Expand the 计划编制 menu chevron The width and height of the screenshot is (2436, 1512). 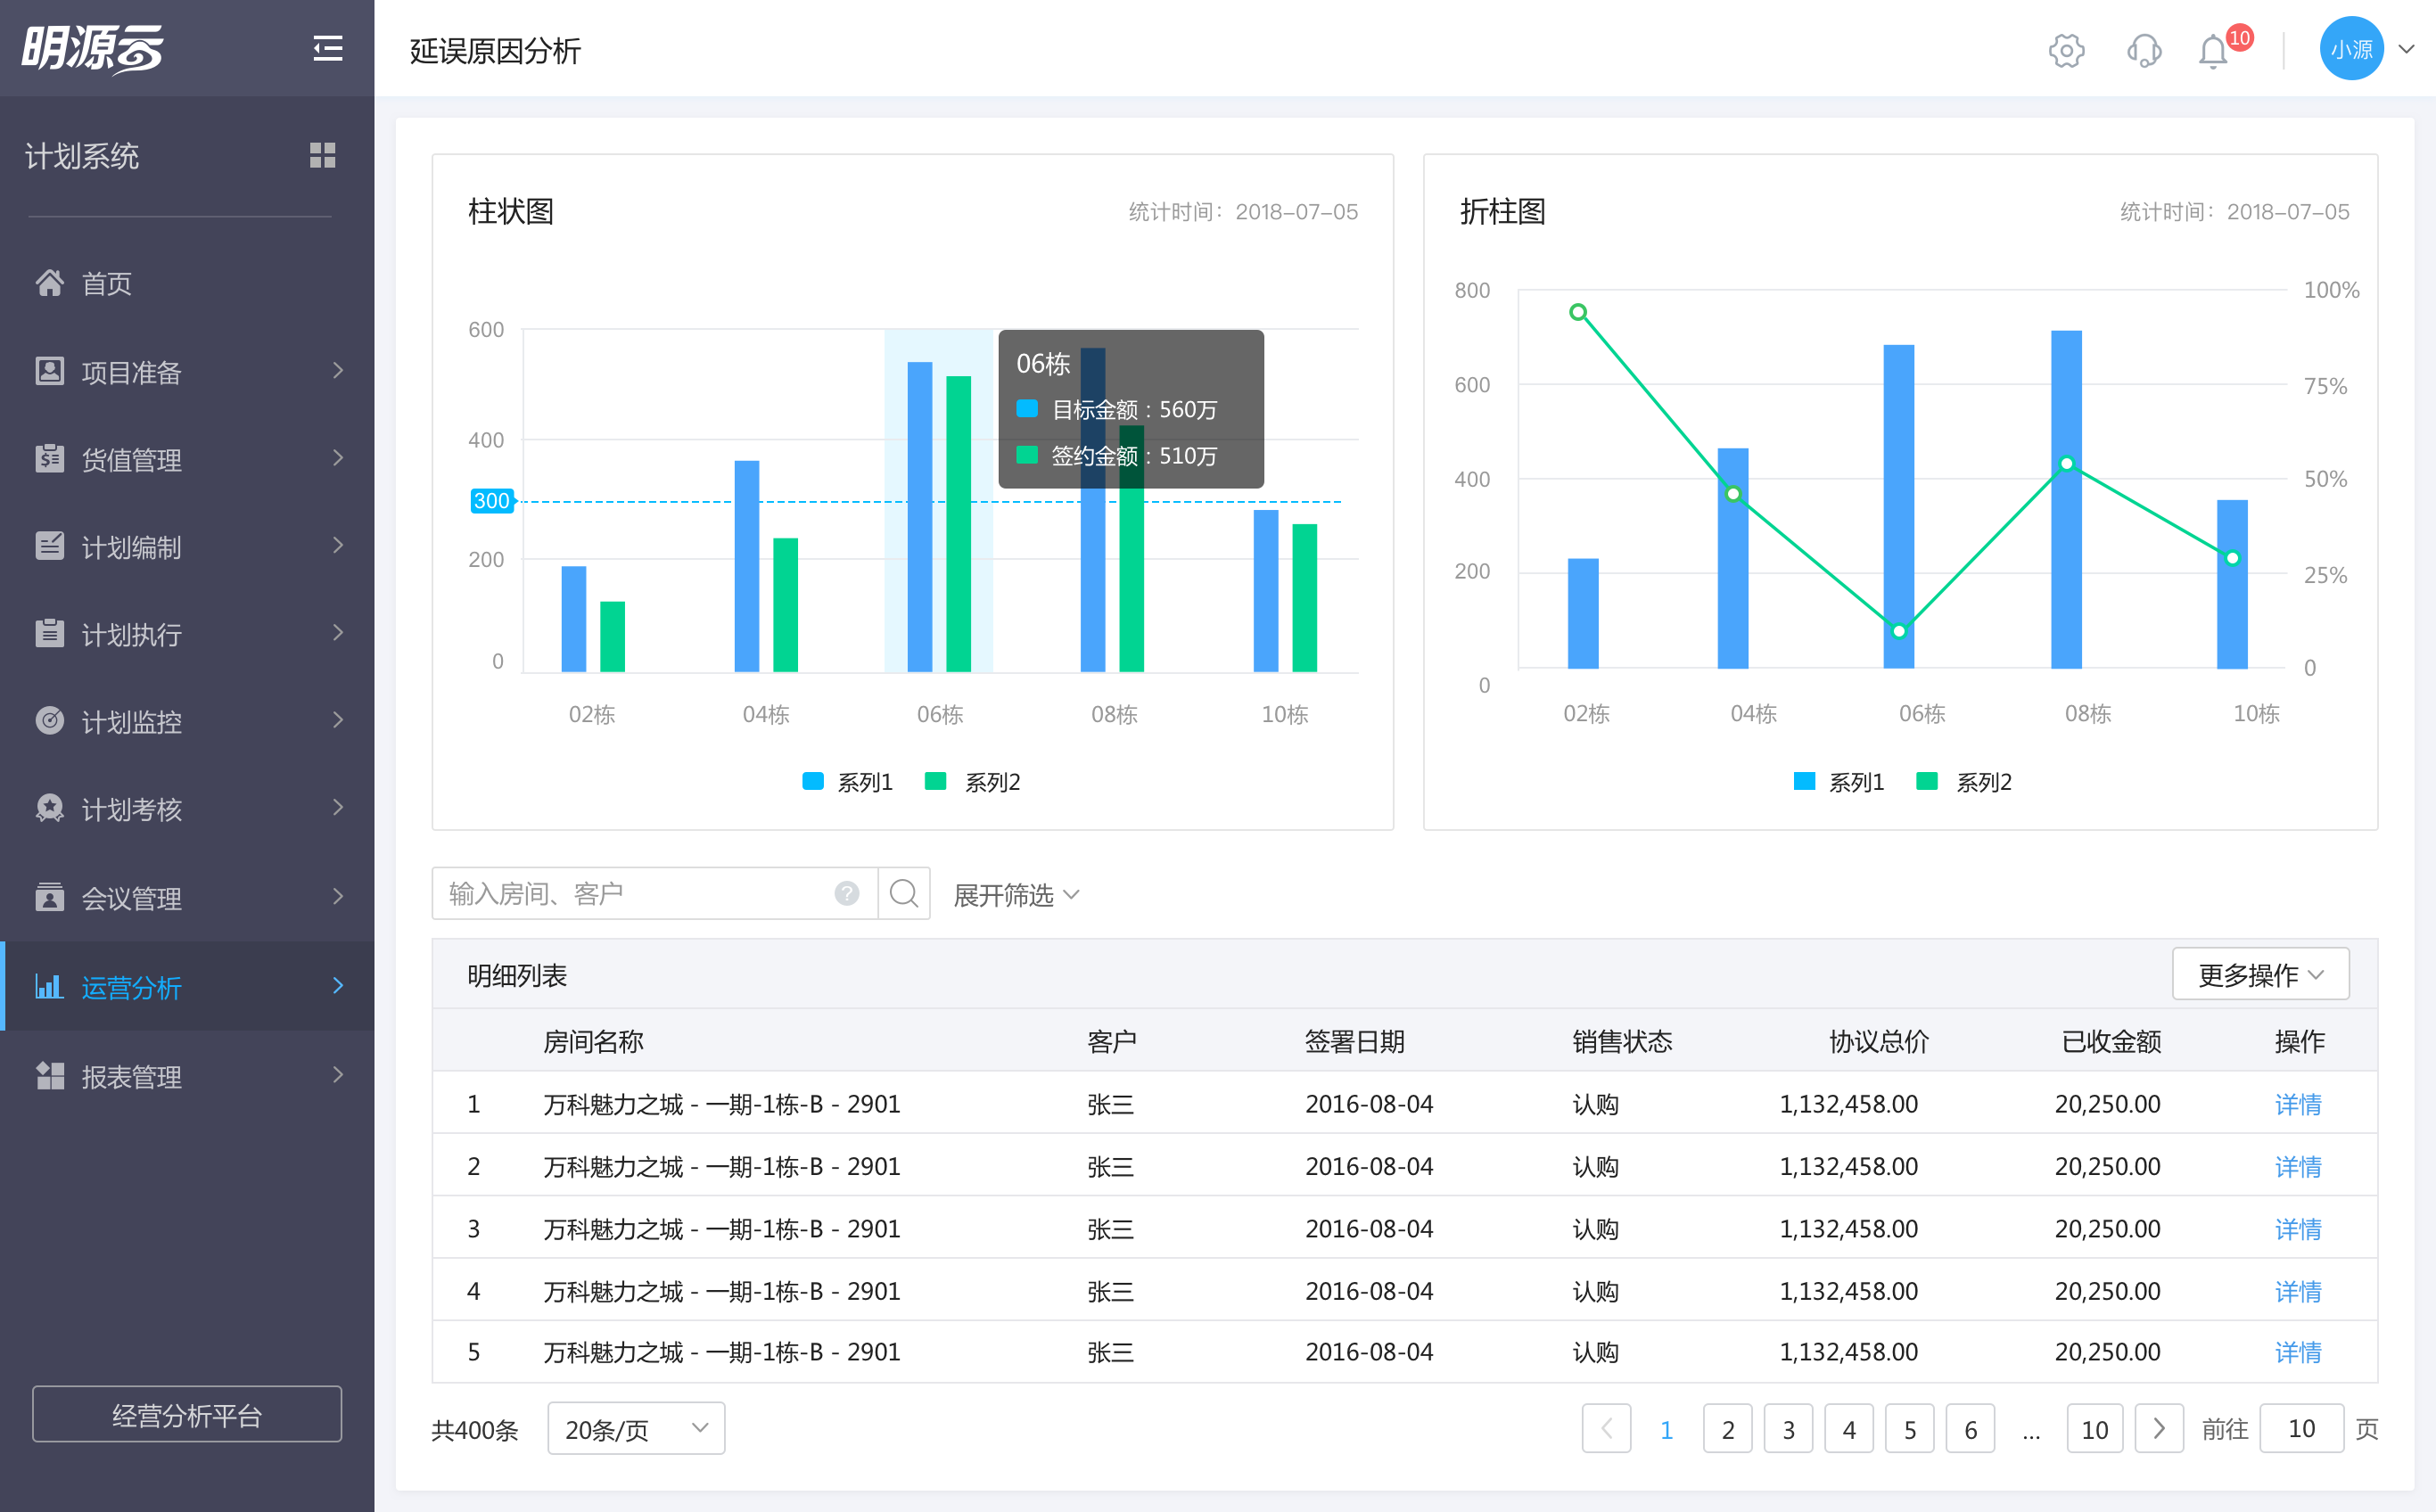pyautogui.click(x=338, y=546)
